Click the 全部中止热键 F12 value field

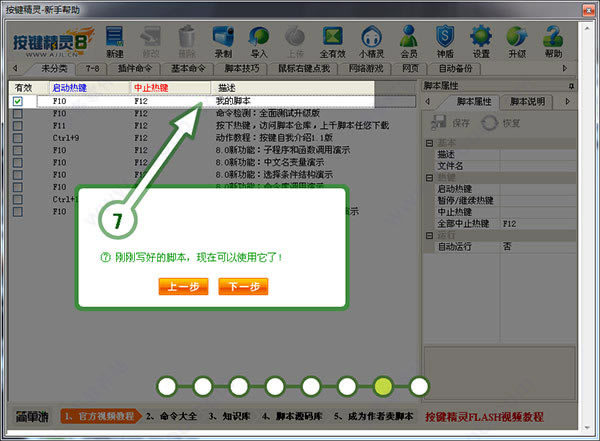point(538,224)
